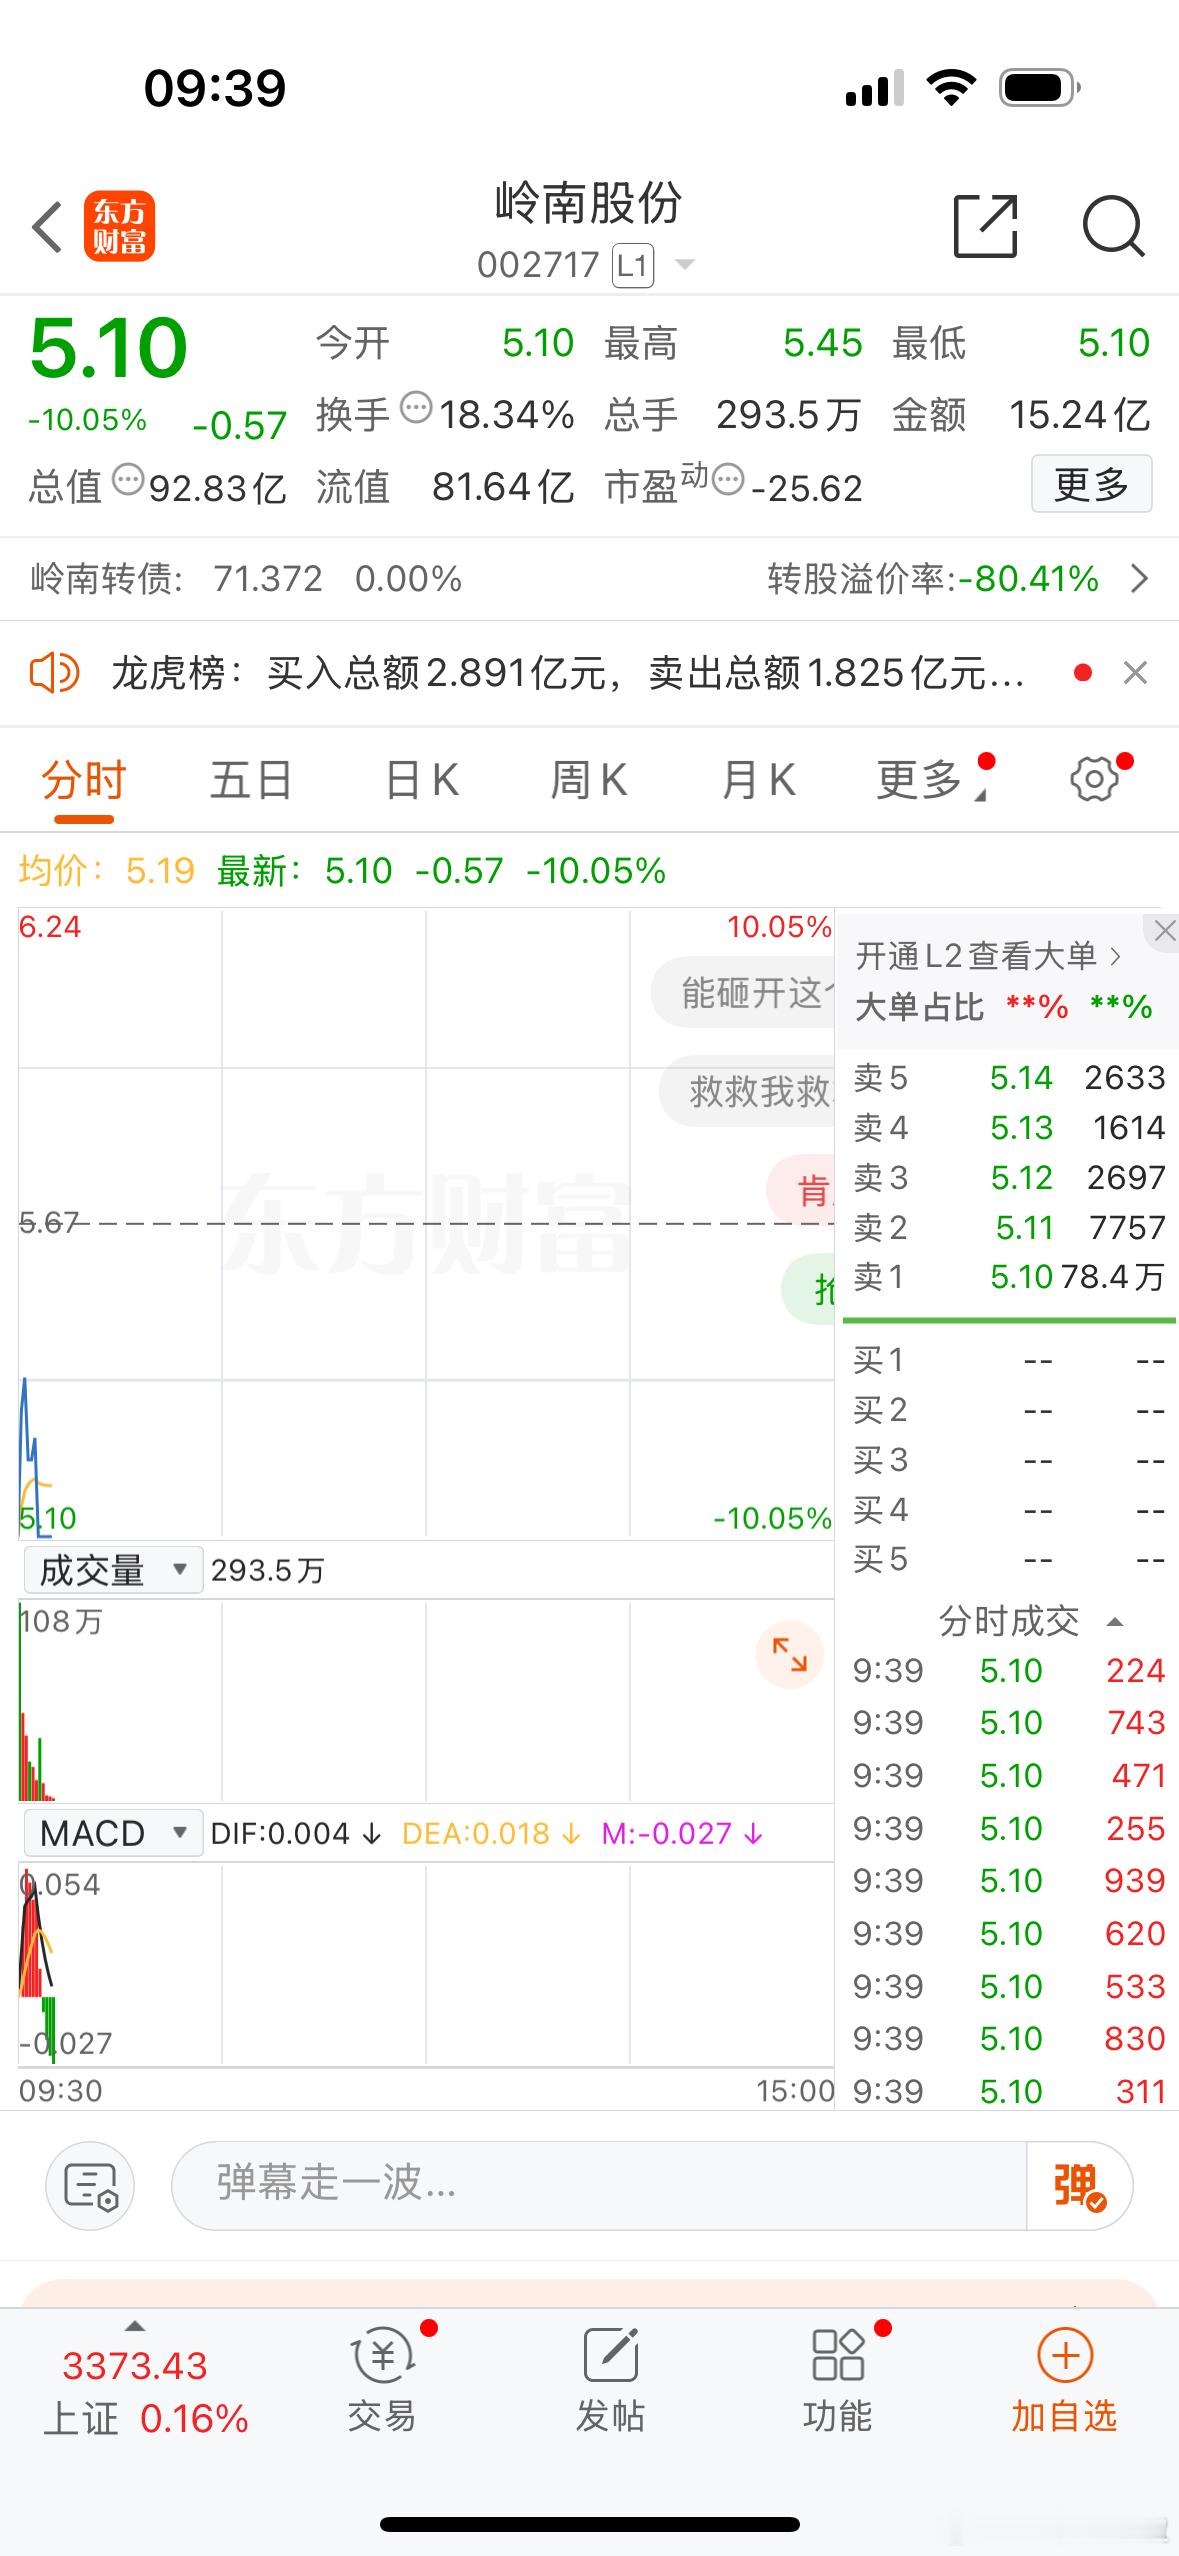
Task: Select the 卖4 order at 5.13
Action: pos(1009,1128)
